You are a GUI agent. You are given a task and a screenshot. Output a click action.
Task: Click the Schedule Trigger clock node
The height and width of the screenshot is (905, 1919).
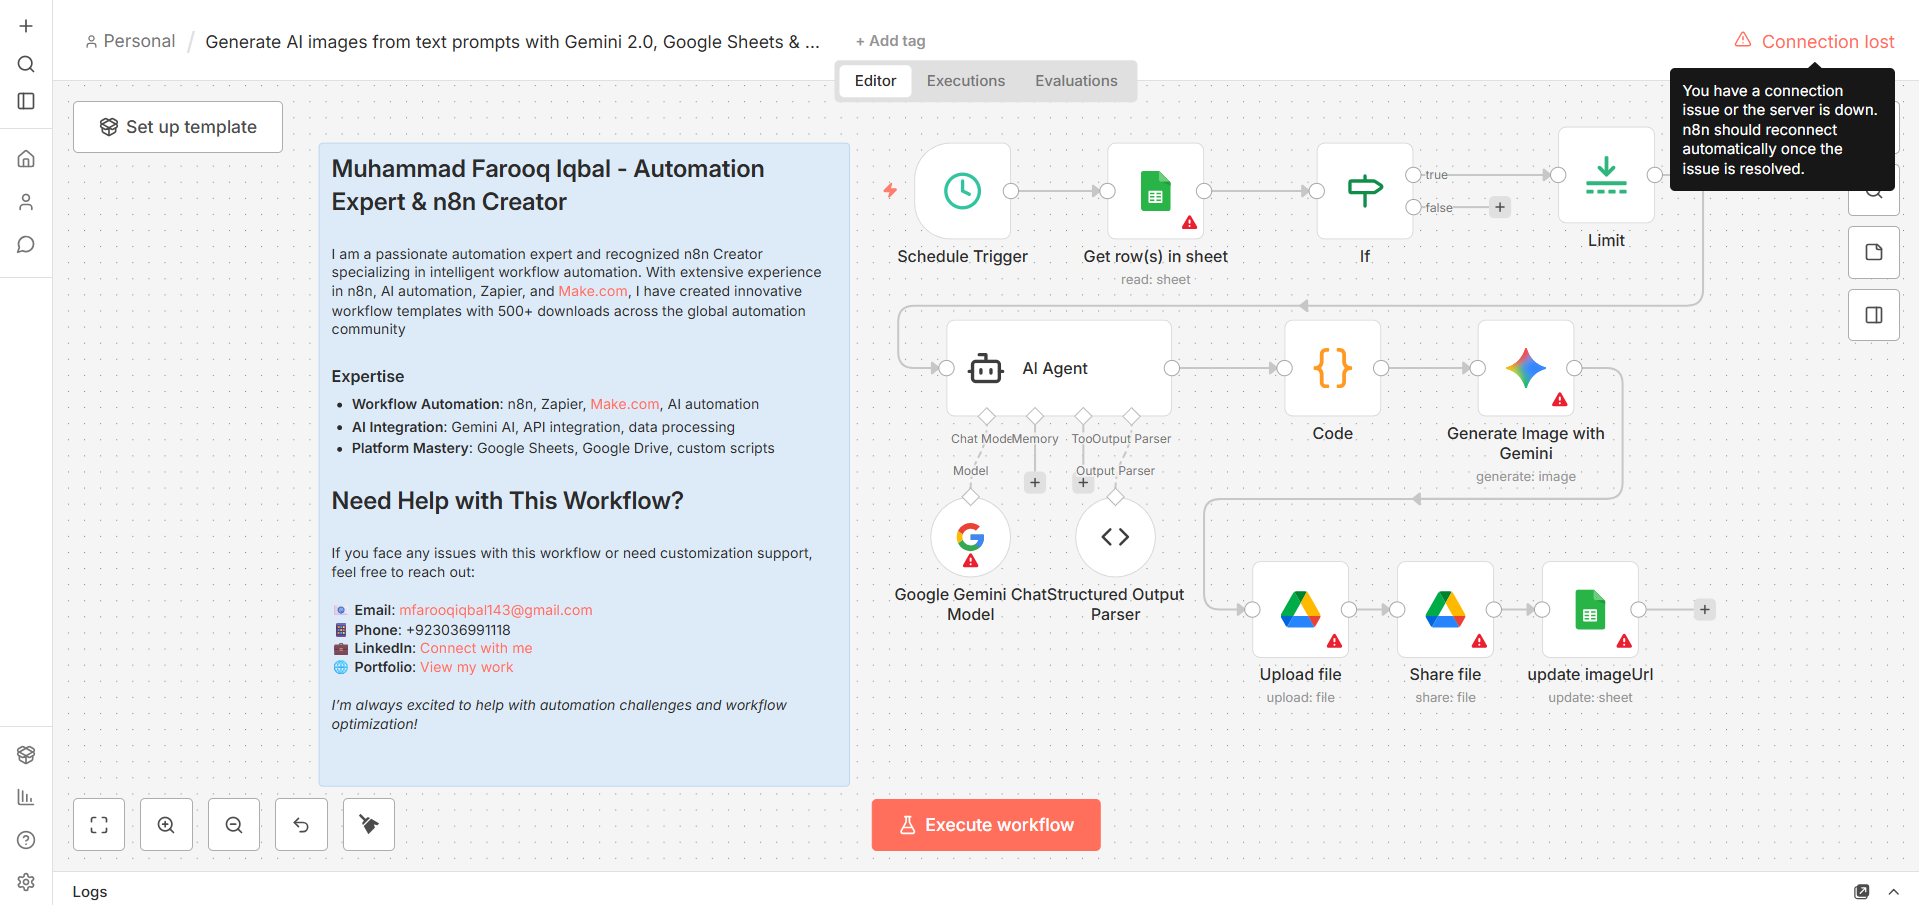[x=962, y=191]
